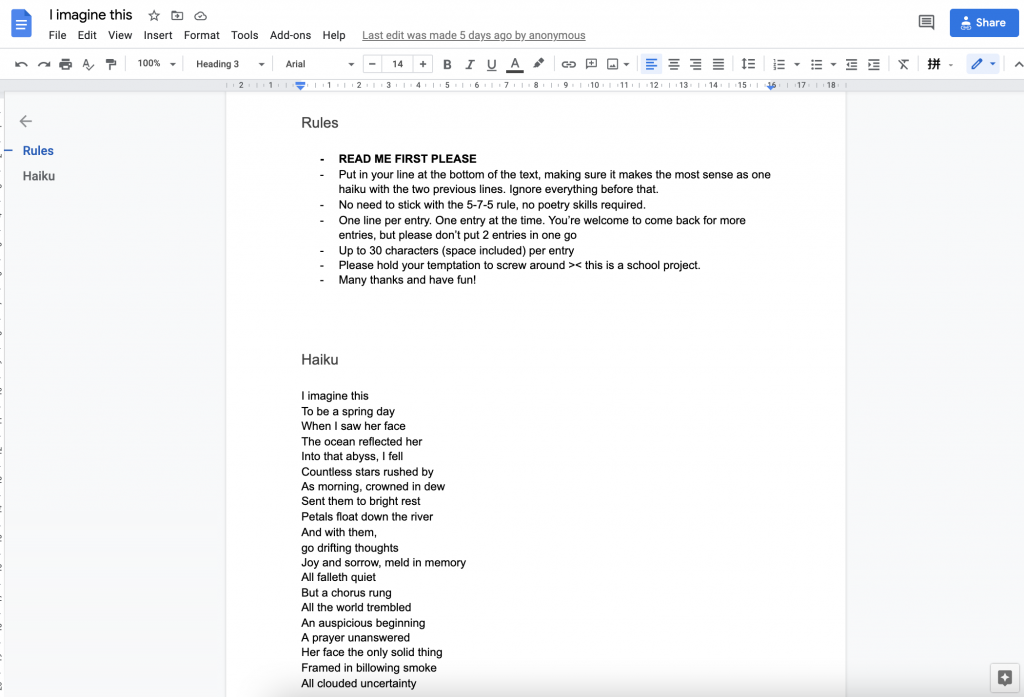
Task: Open the comment history icon
Action: pyautogui.click(x=926, y=23)
